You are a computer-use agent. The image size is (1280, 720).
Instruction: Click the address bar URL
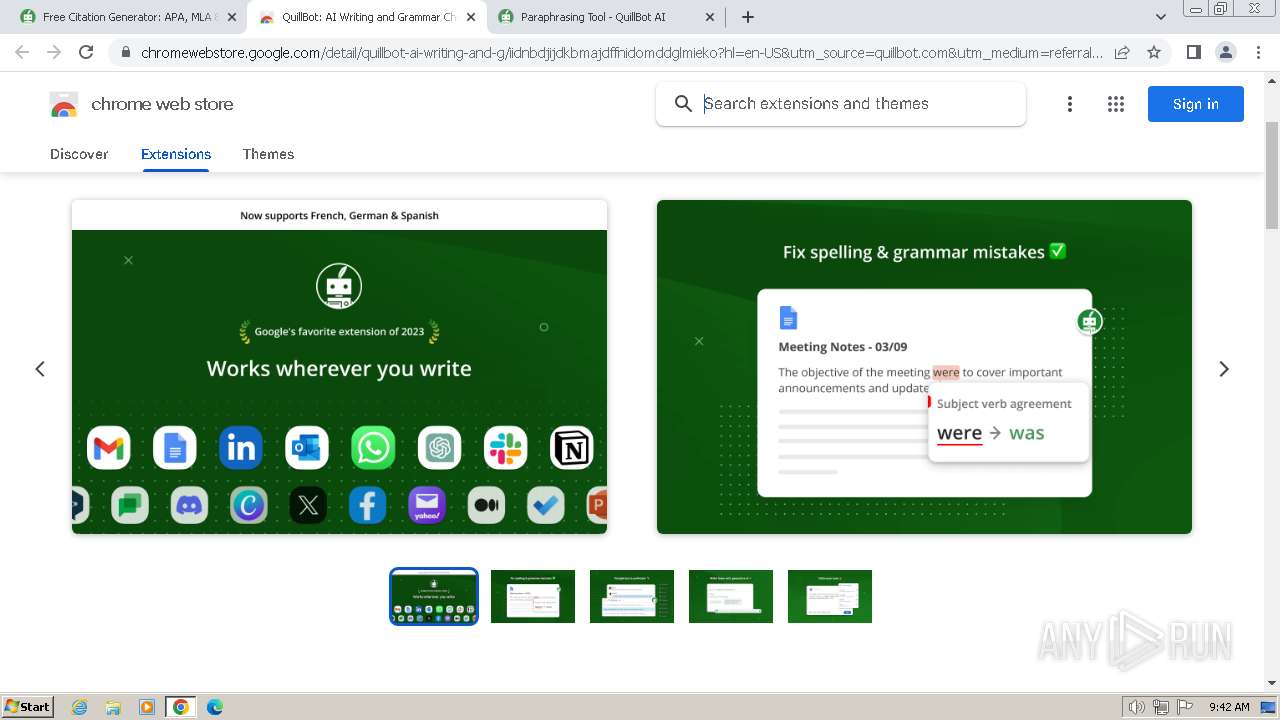click(x=622, y=52)
